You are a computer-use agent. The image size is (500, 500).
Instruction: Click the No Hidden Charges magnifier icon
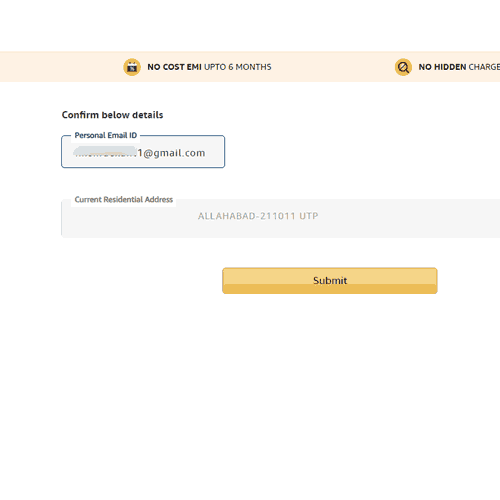coord(403,67)
